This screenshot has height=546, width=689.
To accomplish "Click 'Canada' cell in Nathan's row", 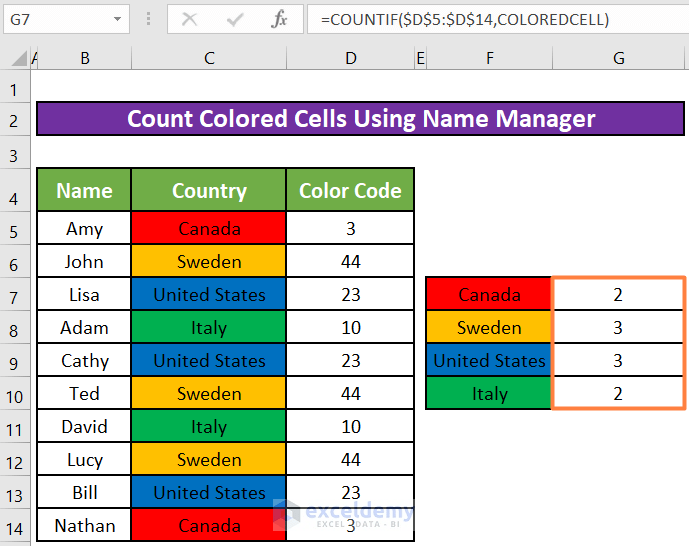I will click(209, 525).
